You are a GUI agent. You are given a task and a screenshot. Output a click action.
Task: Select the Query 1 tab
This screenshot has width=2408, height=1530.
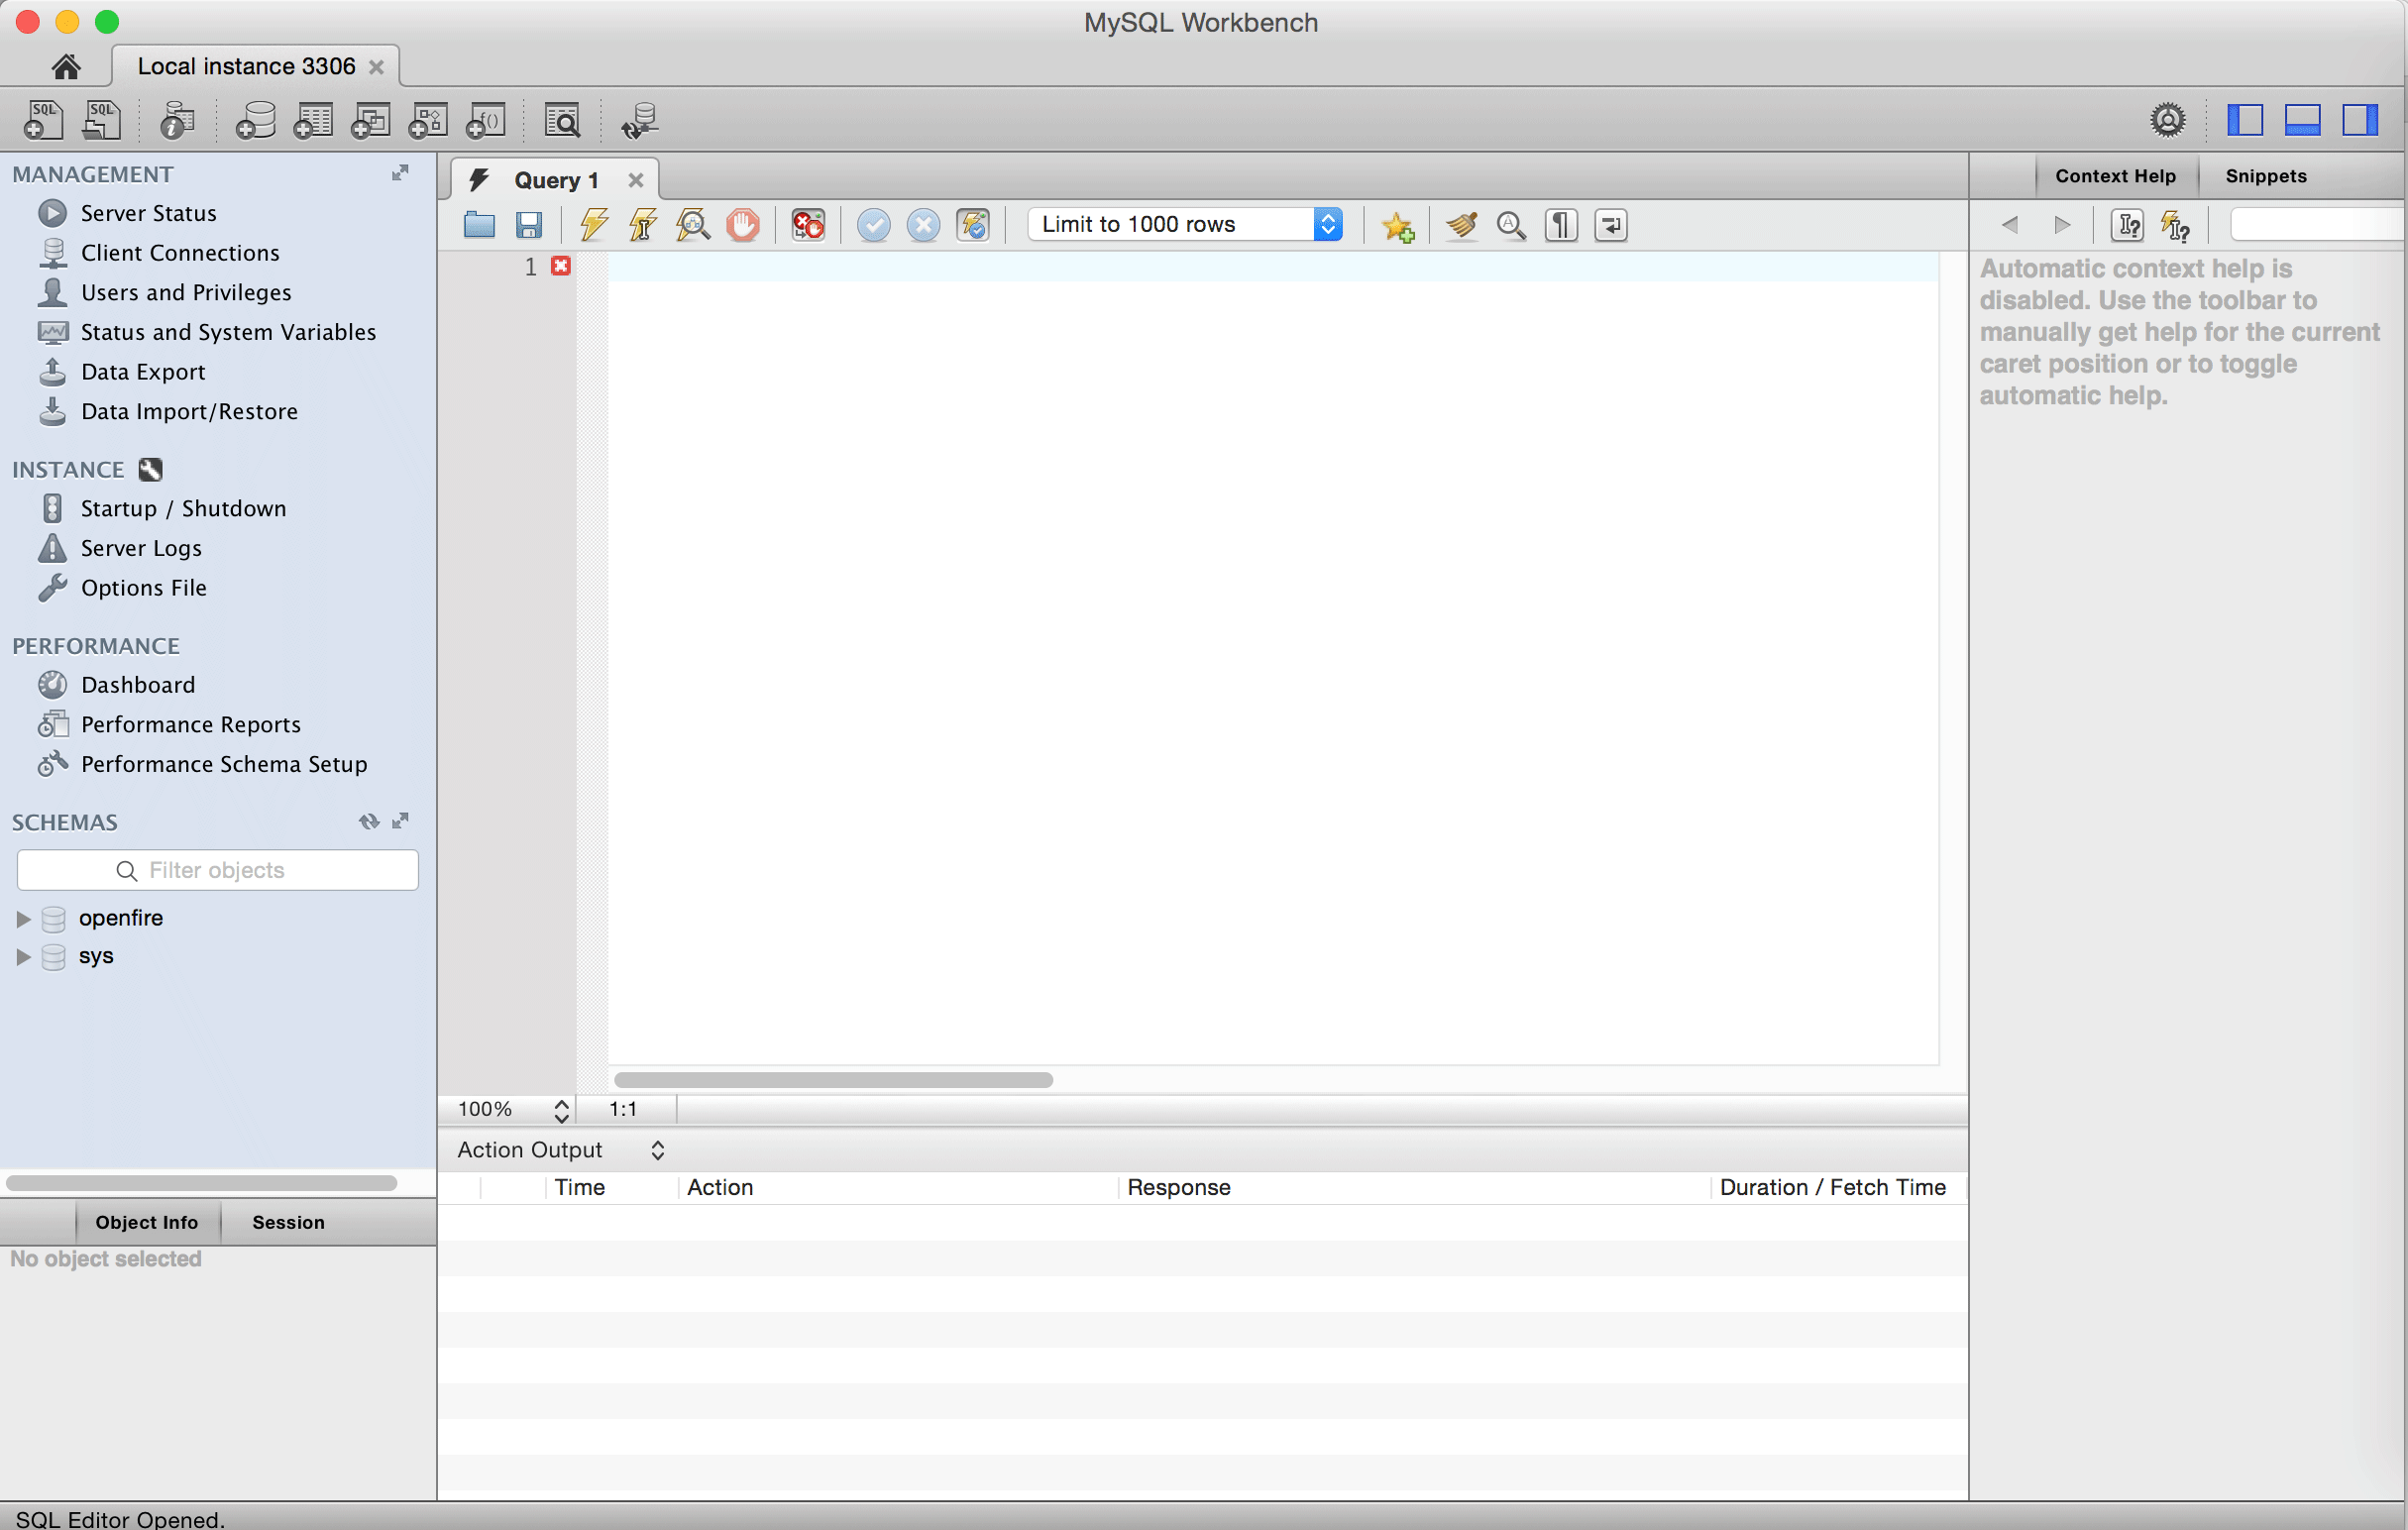click(556, 180)
